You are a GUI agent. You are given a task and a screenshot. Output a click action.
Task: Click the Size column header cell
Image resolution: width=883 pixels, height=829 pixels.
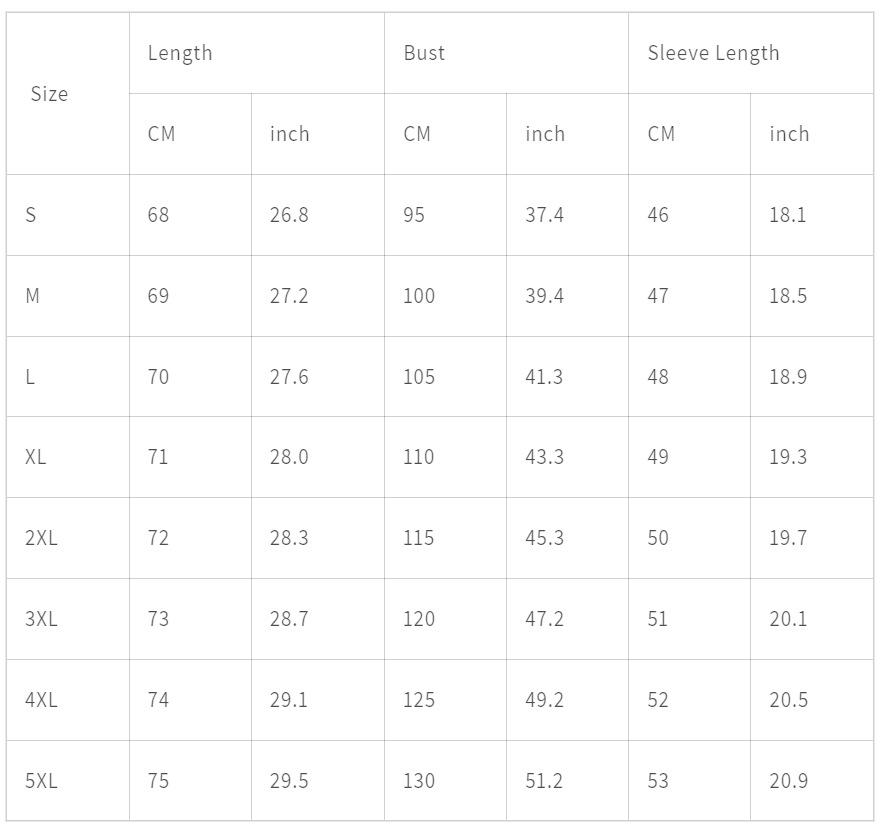[49, 94]
